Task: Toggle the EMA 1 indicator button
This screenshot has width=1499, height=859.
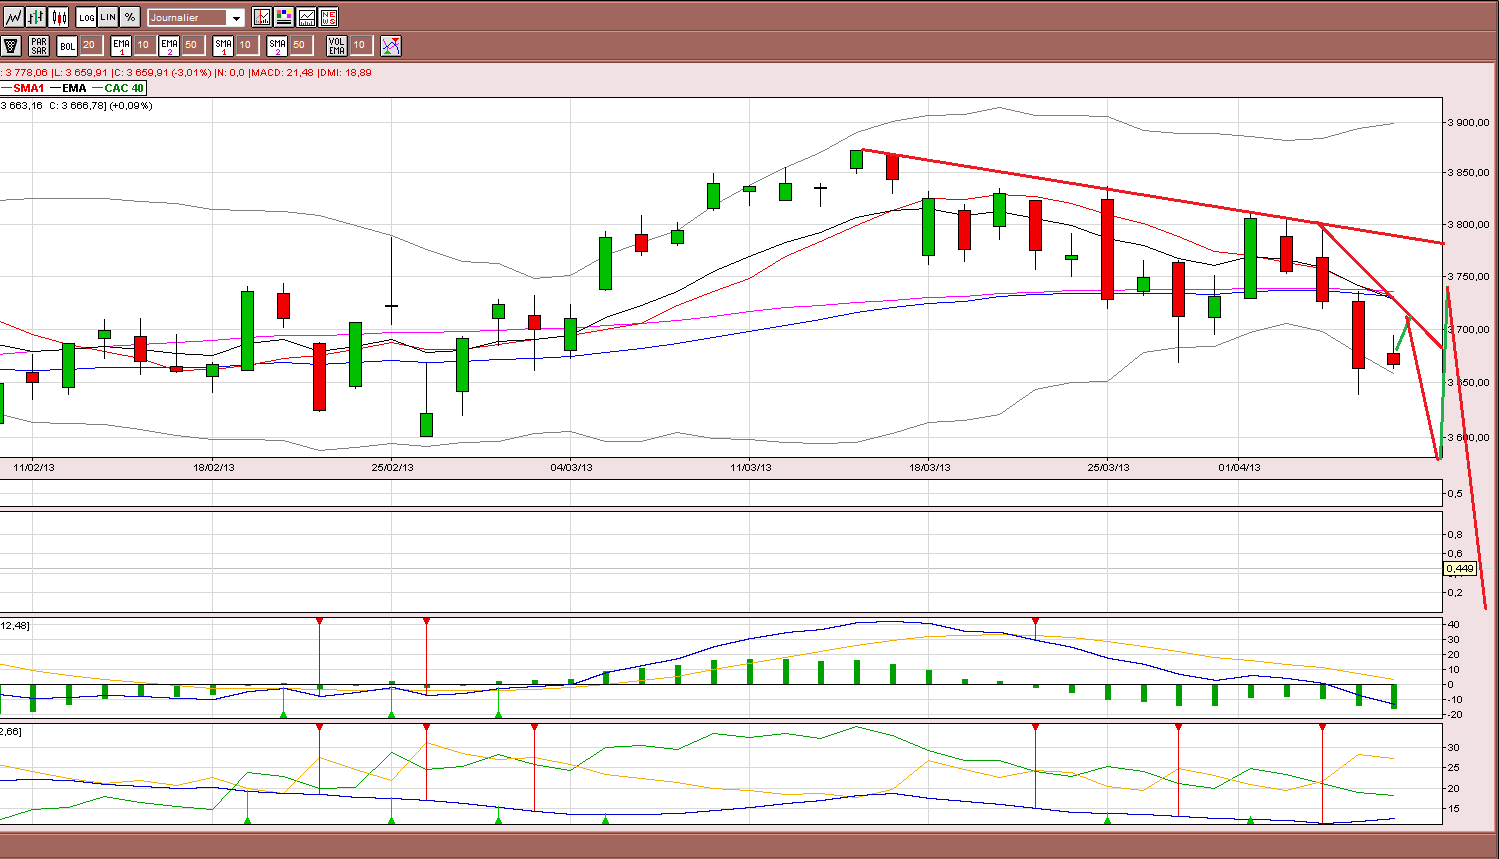Action: (121, 45)
